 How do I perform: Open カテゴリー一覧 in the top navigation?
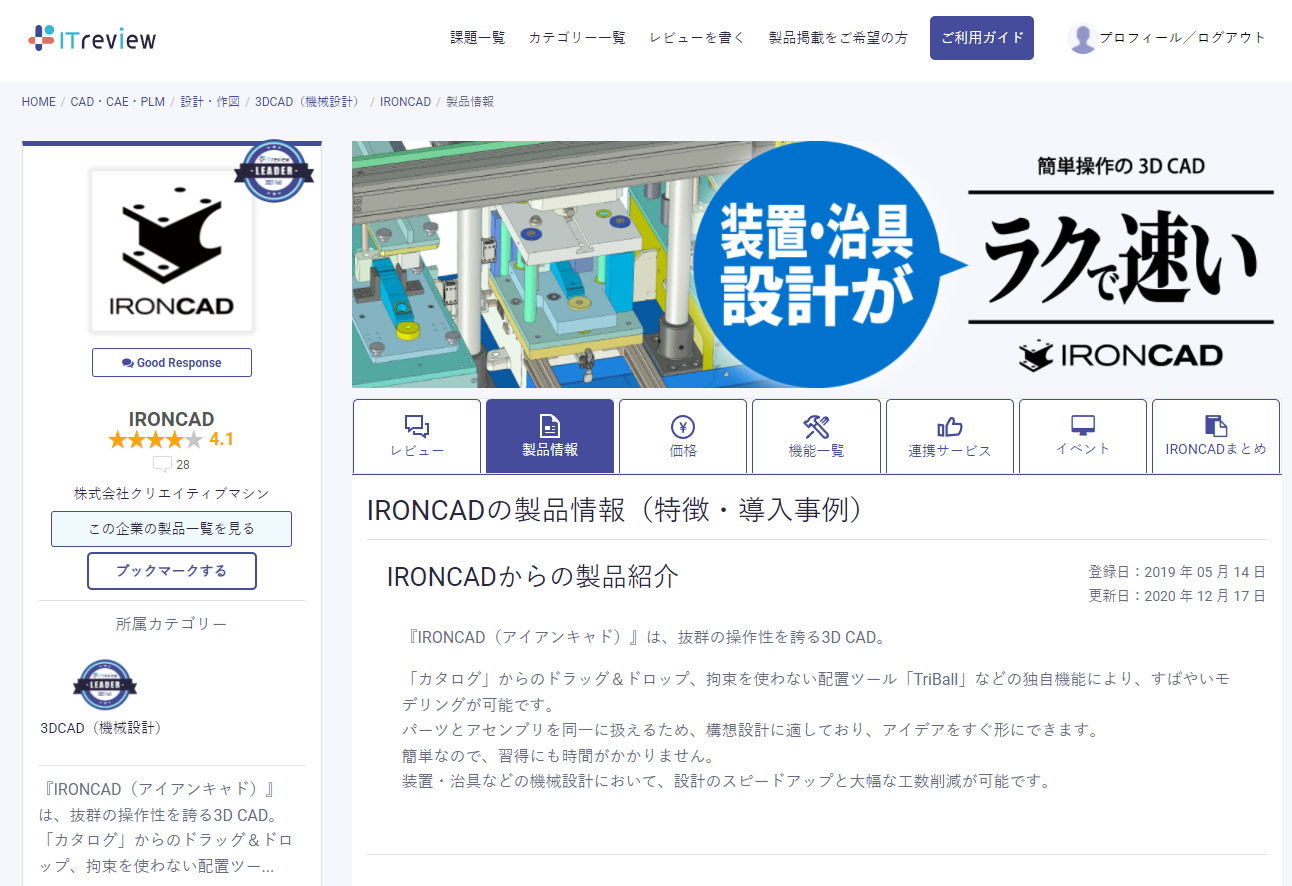point(577,38)
